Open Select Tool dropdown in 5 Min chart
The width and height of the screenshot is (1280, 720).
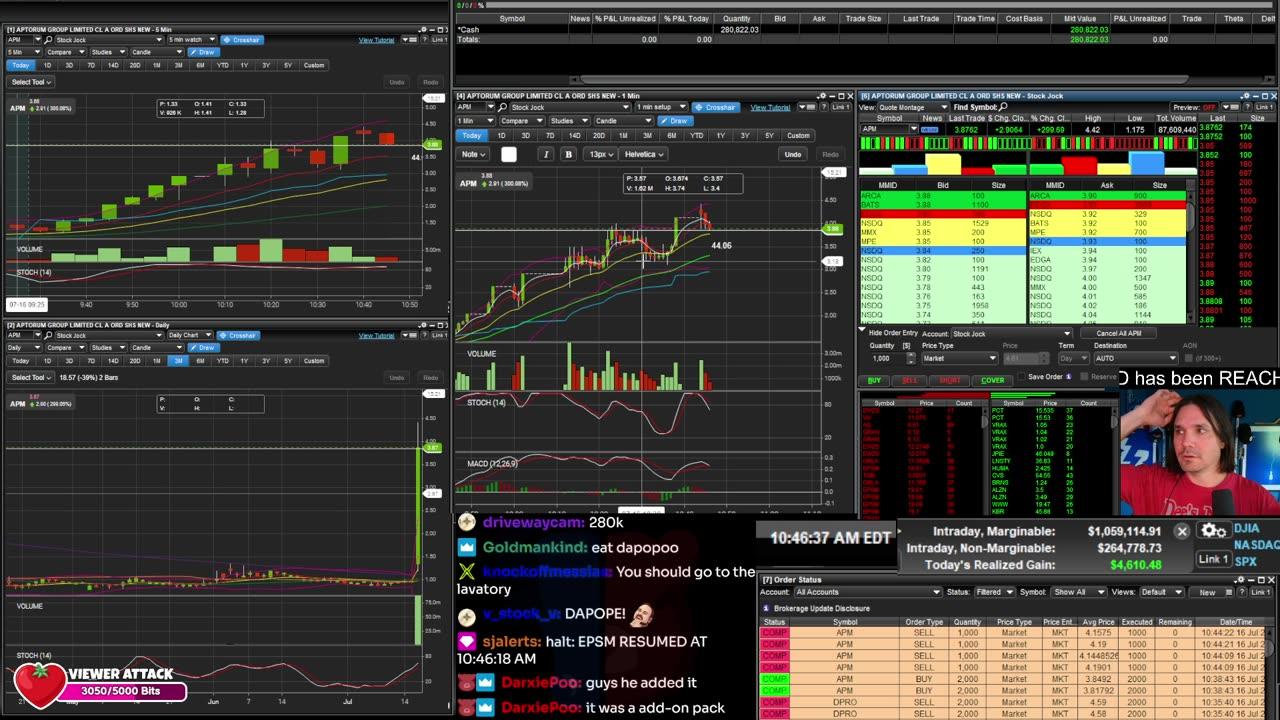point(31,82)
